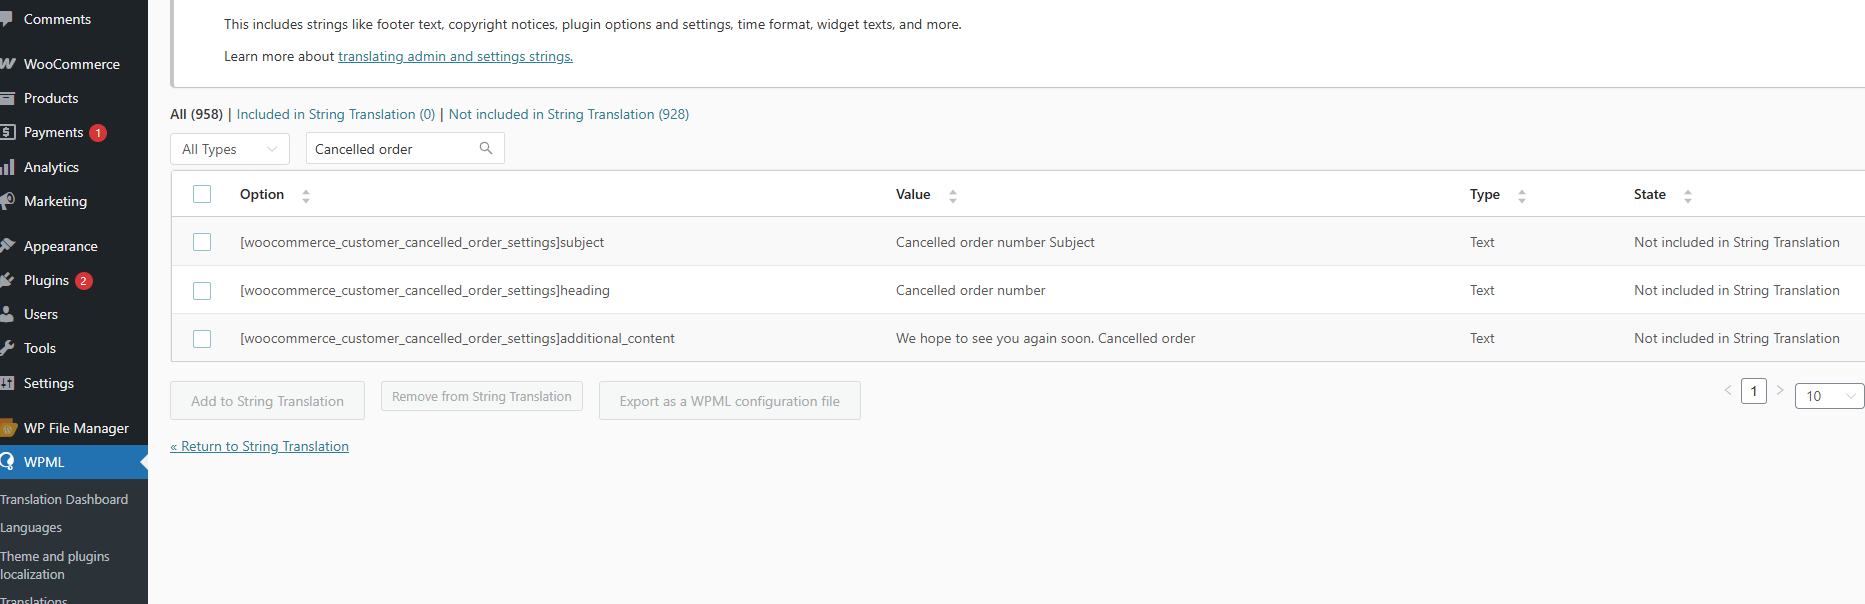The width and height of the screenshot is (1865, 604).
Task: Go to next page arrow
Action: click(1779, 390)
